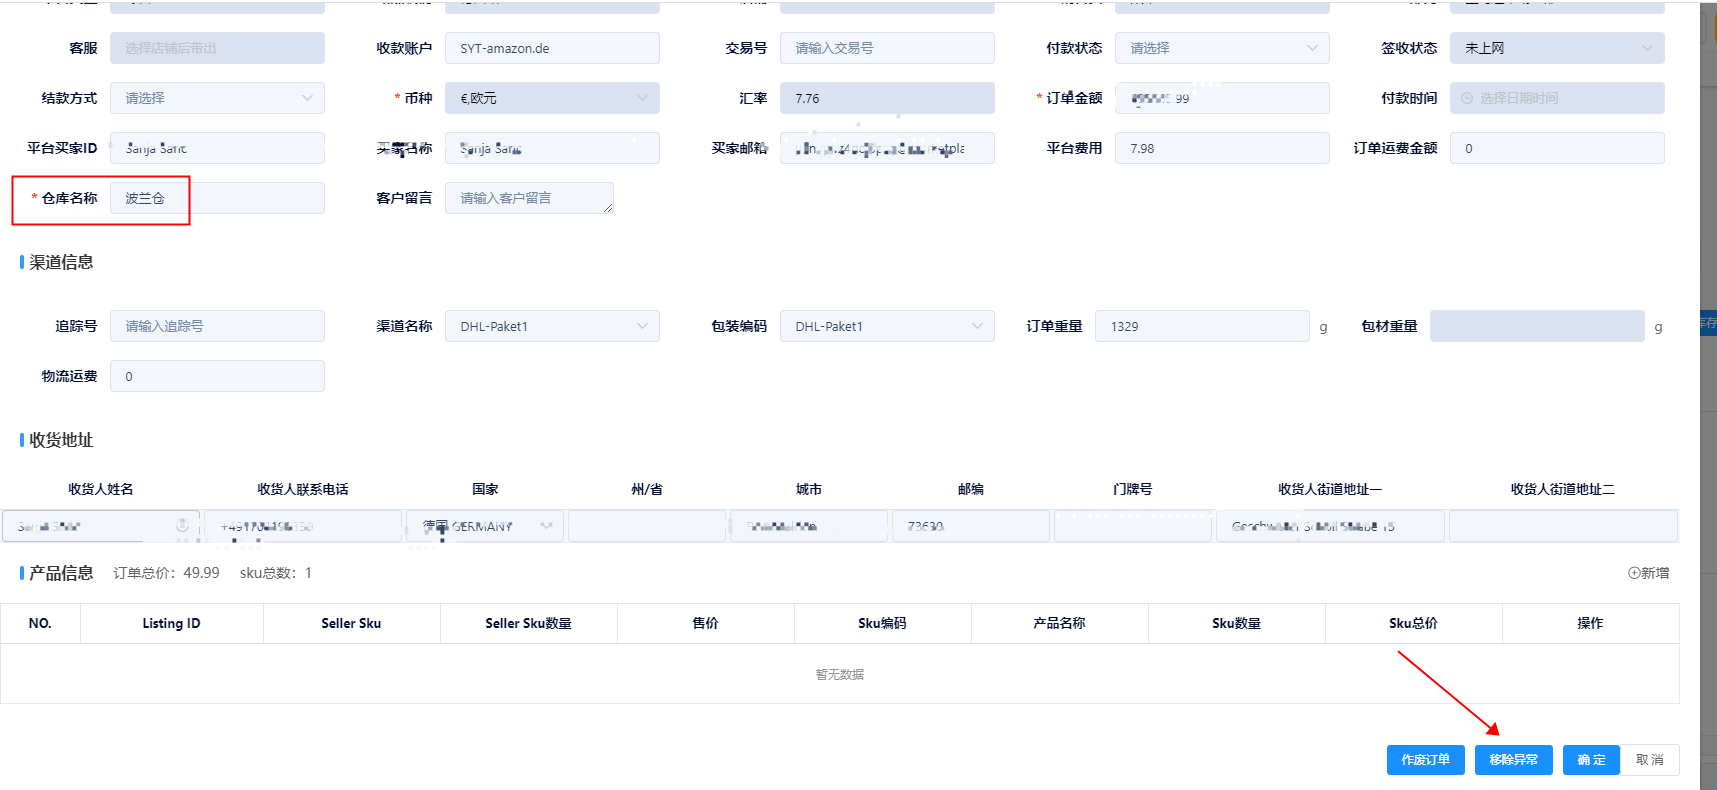Viewport: 1717px width, 790px height.
Task: Click the Sku编码 column header
Action: (882, 623)
